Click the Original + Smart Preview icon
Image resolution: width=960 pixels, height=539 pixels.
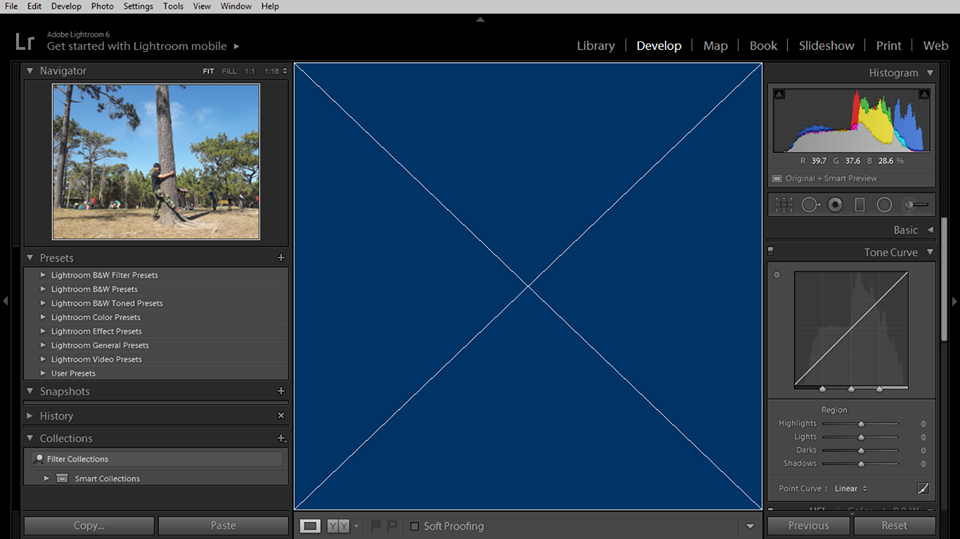tap(777, 178)
